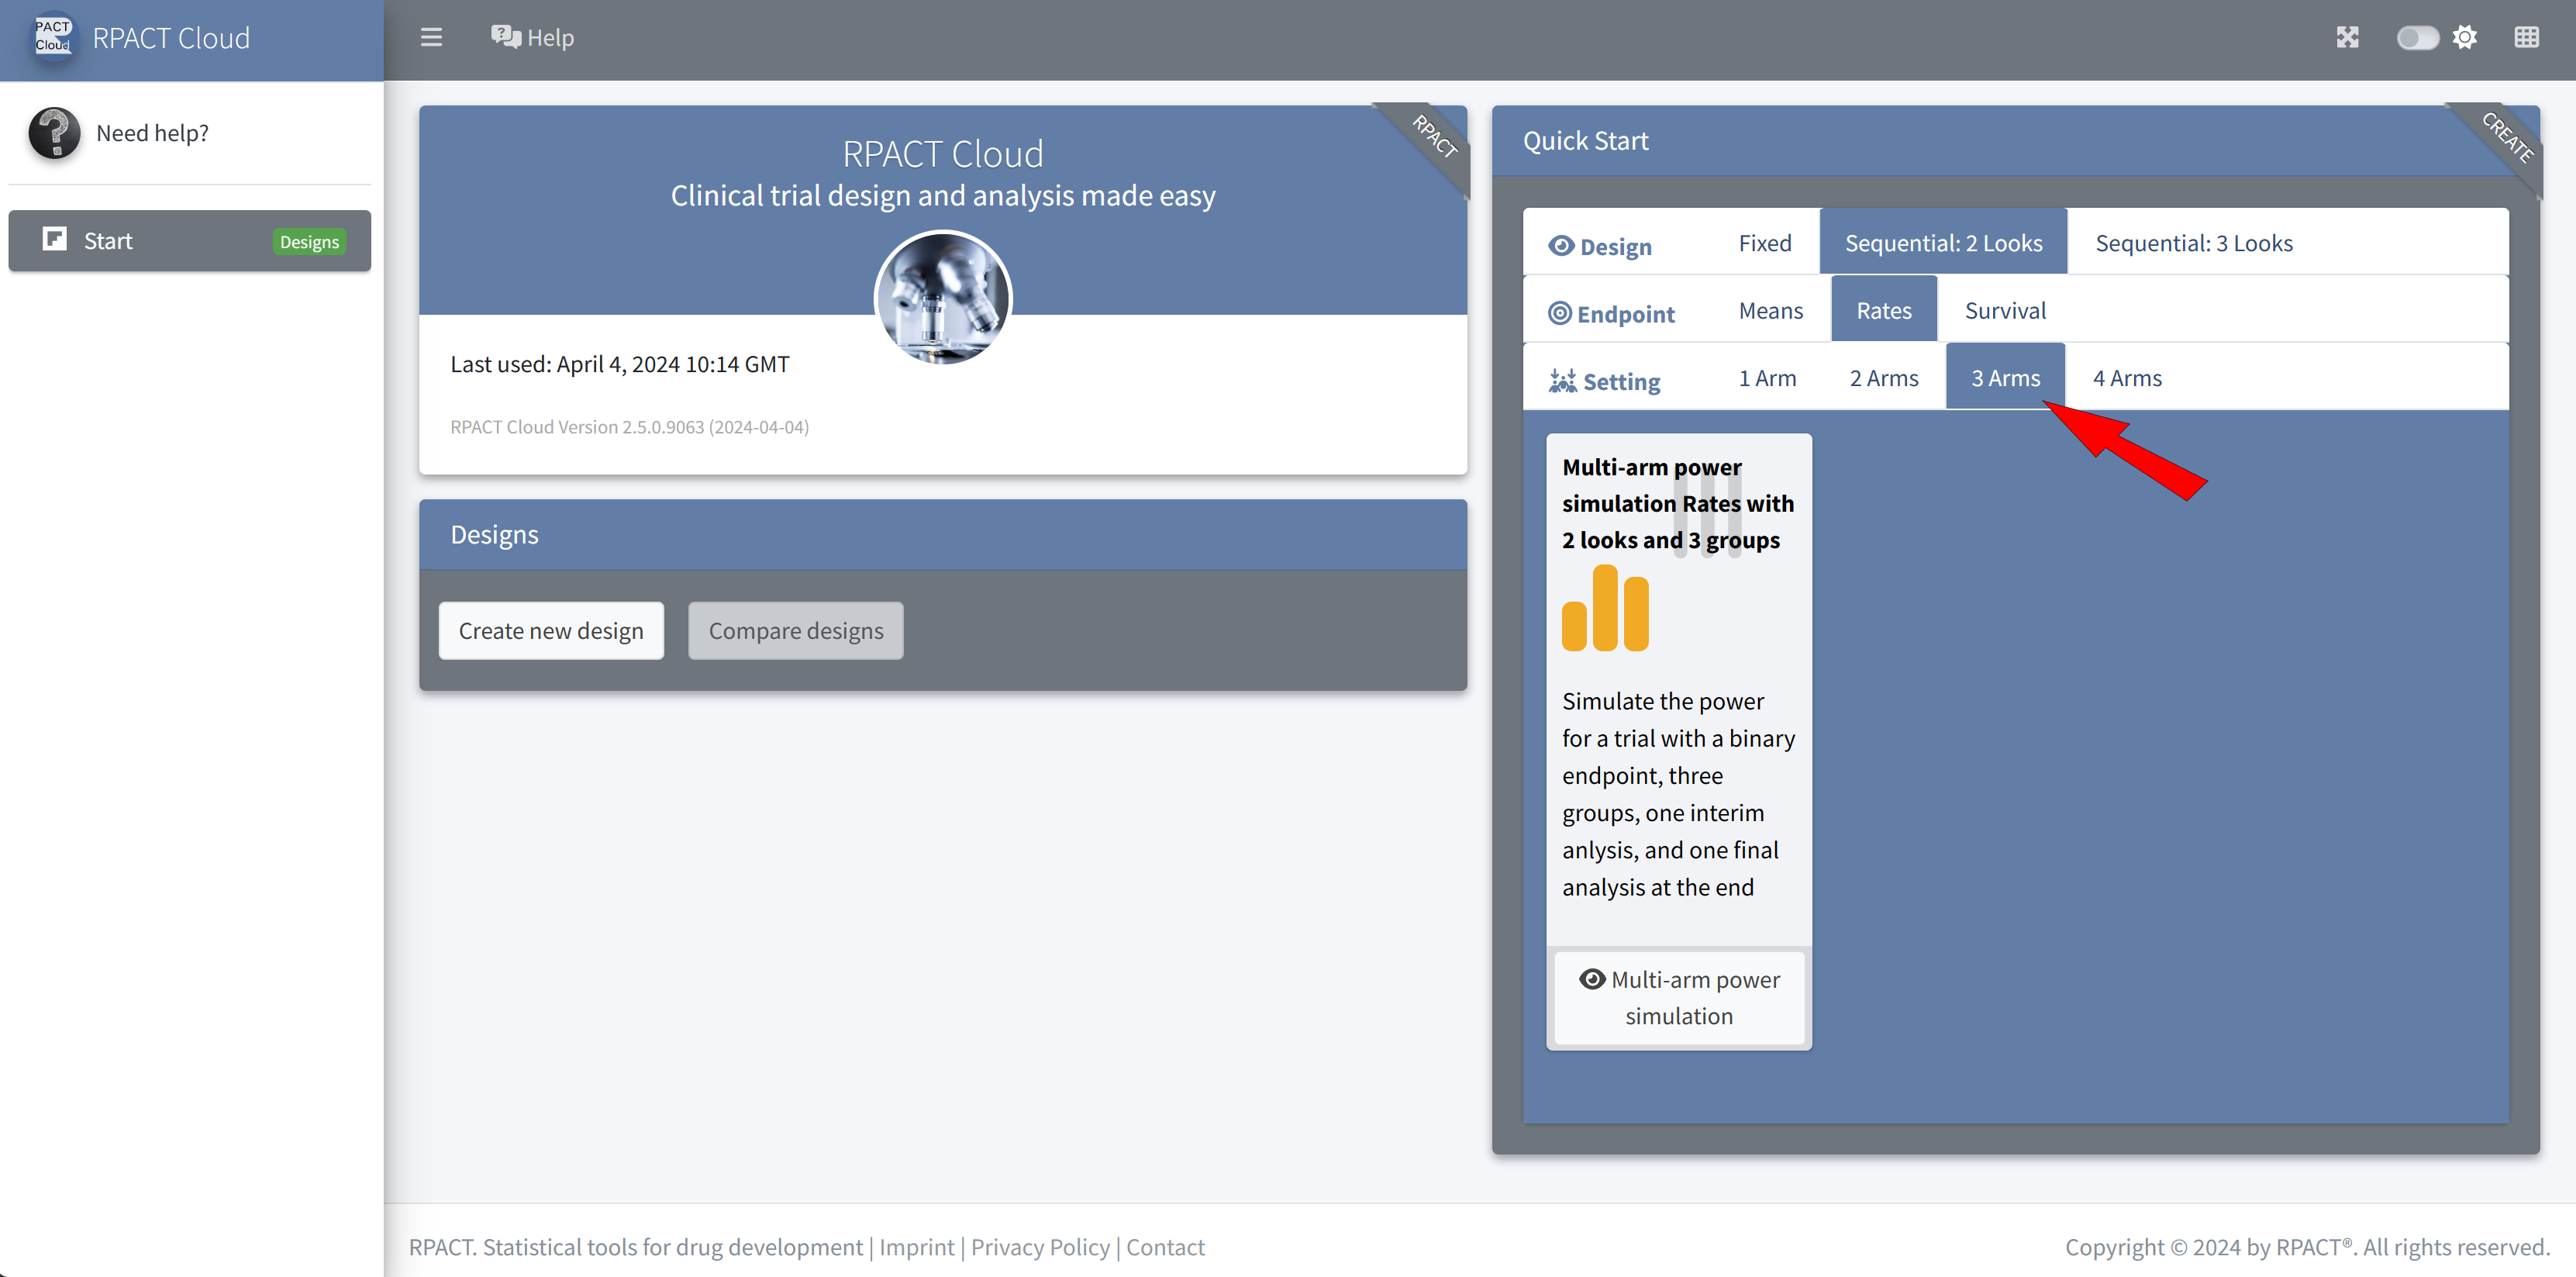
Task: Select the Fixed design option
Action: (x=1764, y=243)
